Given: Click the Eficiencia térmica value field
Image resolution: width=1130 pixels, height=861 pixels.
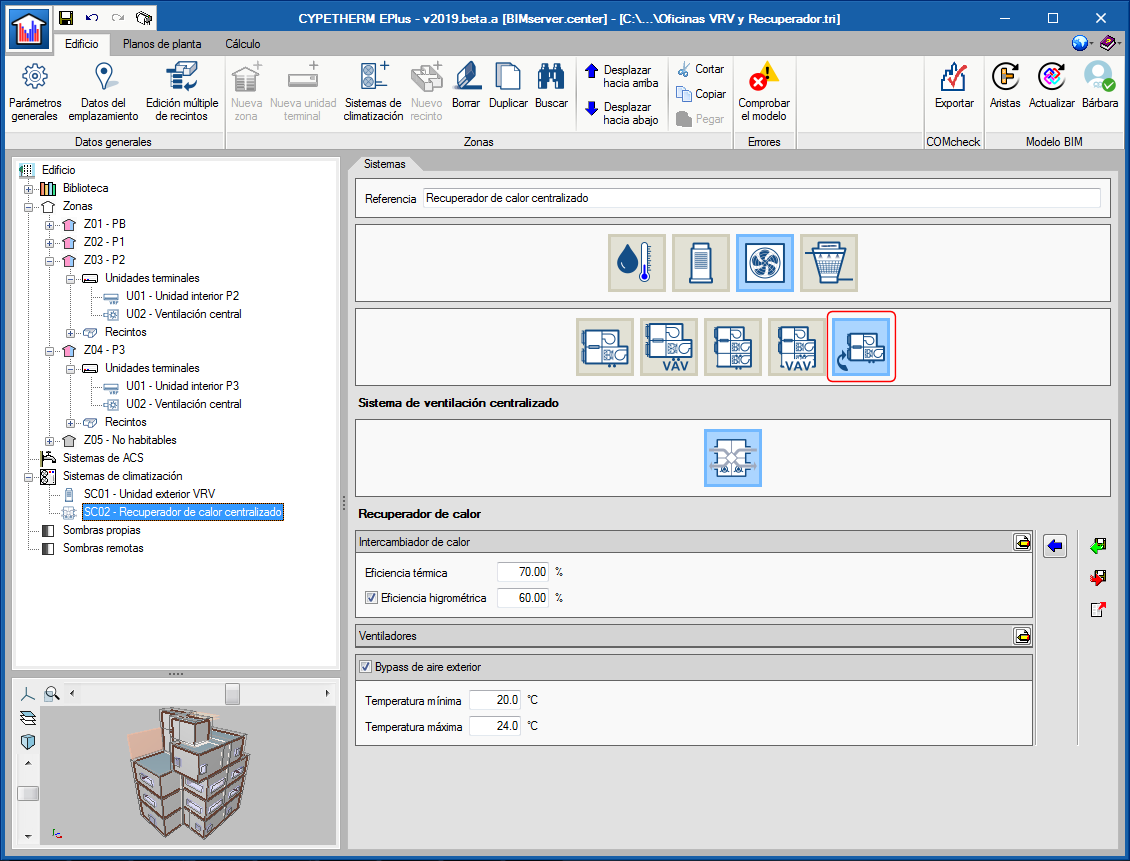Looking at the screenshot, I should [x=522, y=572].
